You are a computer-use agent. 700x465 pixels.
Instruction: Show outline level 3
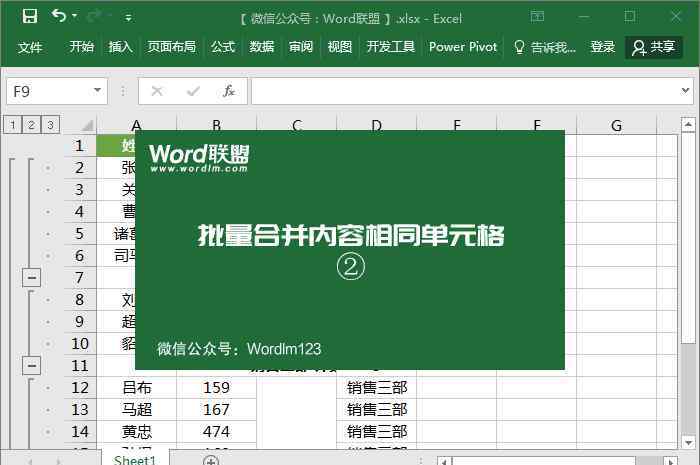(x=50, y=125)
